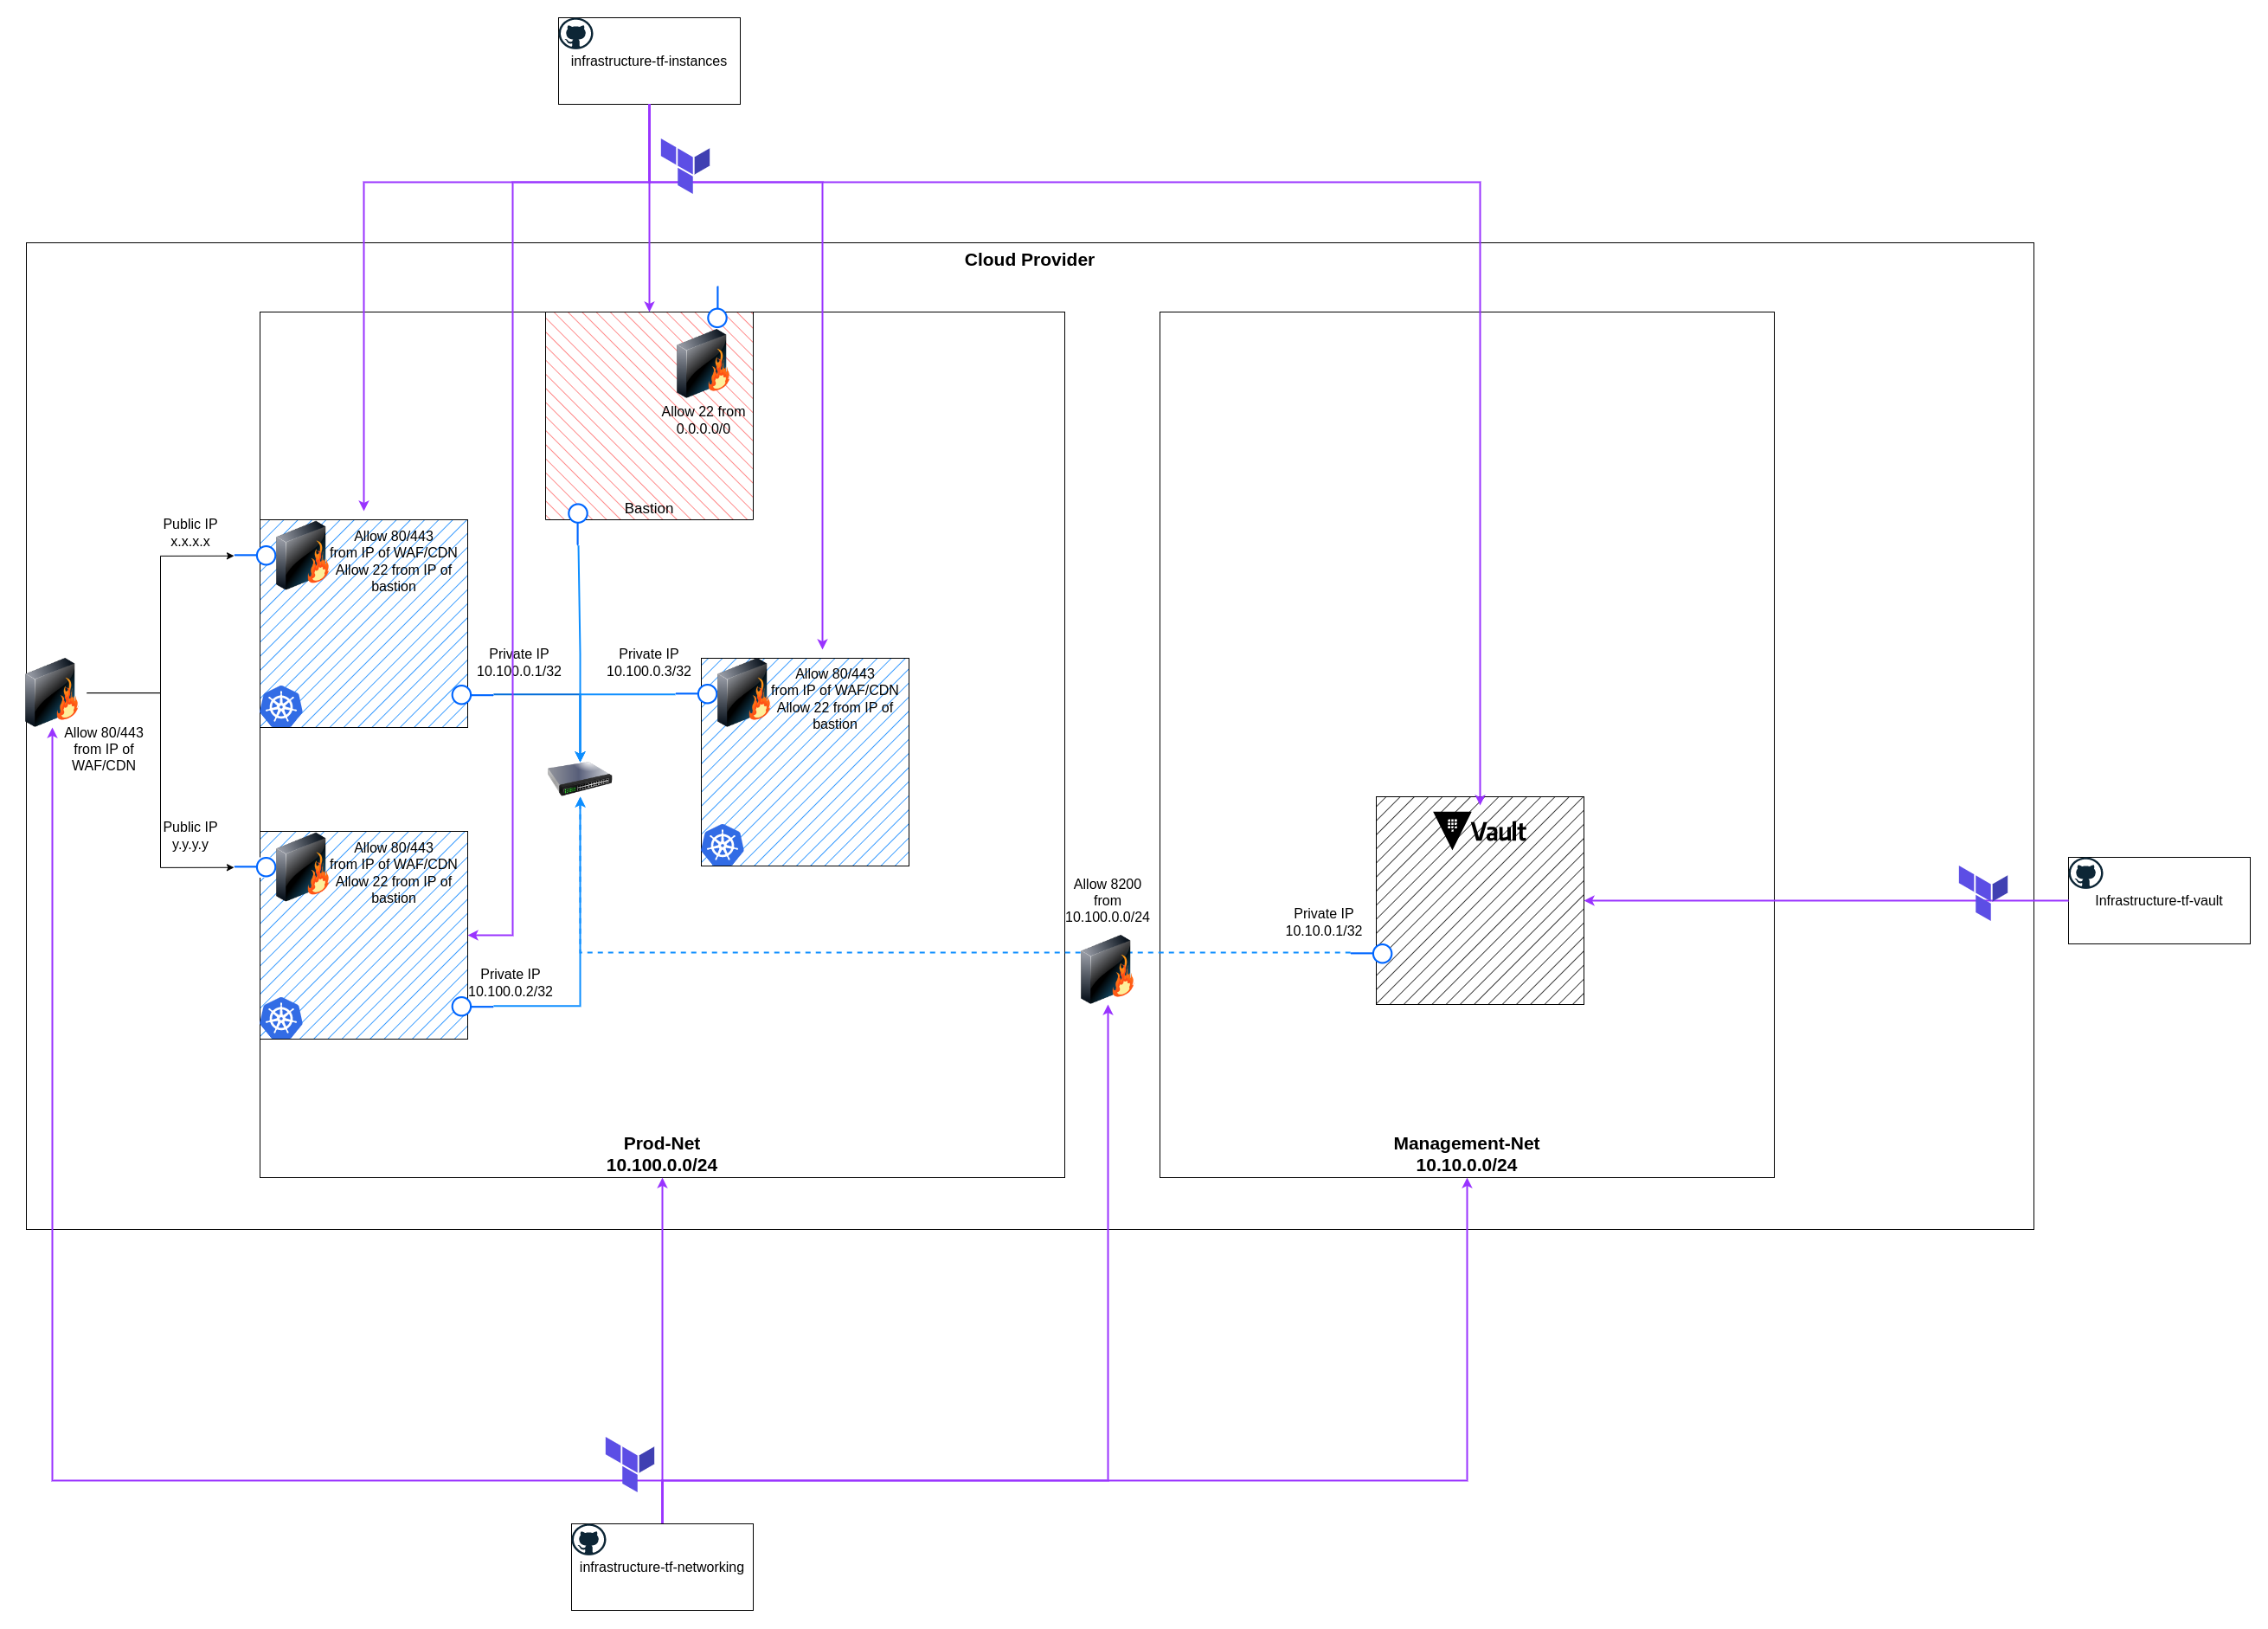This screenshot has width=2268, height=1629.
Task: Click 'Public IP x.x.x.x' label
Action: [190, 532]
